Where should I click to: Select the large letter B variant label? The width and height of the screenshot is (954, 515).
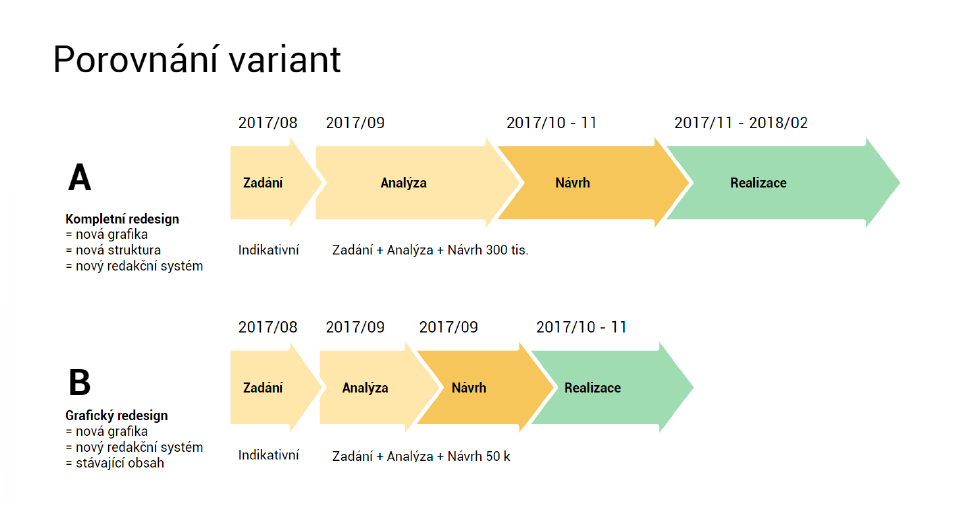79,383
